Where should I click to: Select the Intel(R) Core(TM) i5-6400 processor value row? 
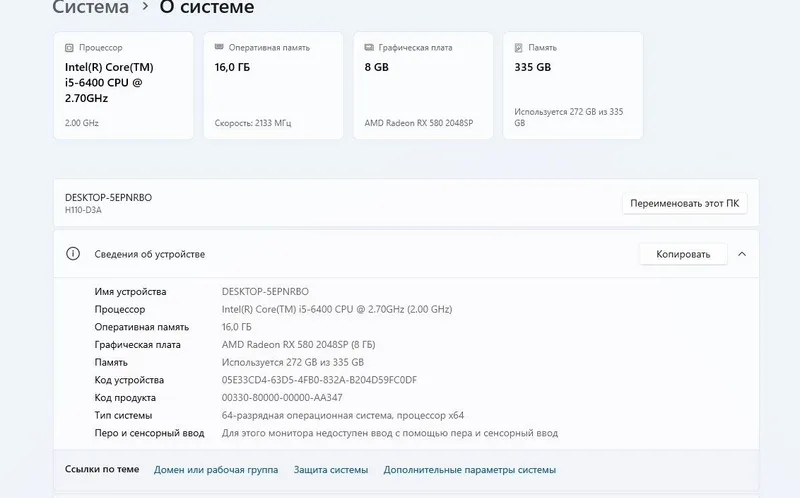pos(337,309)
